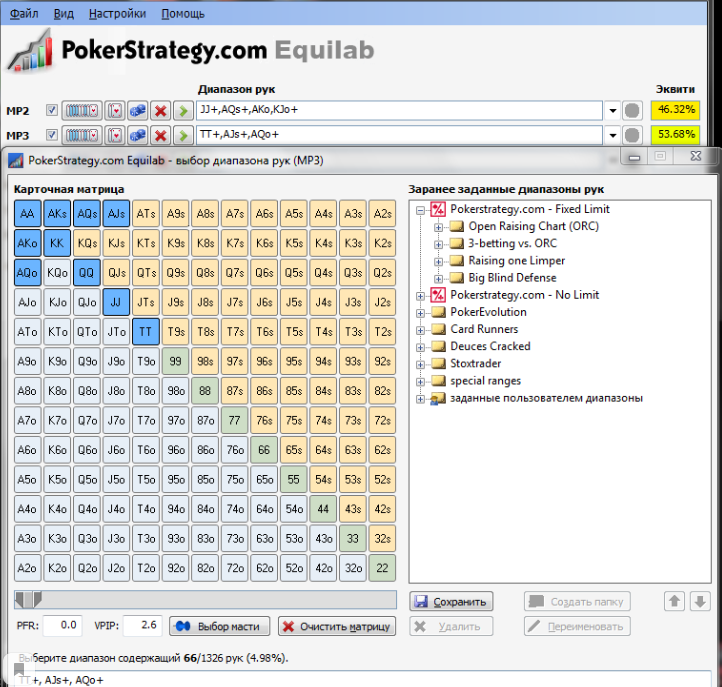Click the gray round button beside MP3 equity

click(x=632, y=135)
